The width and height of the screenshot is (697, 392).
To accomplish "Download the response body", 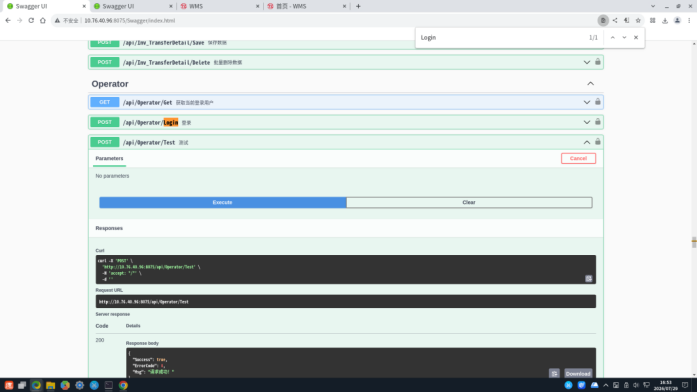I will (x=578, y=373).
